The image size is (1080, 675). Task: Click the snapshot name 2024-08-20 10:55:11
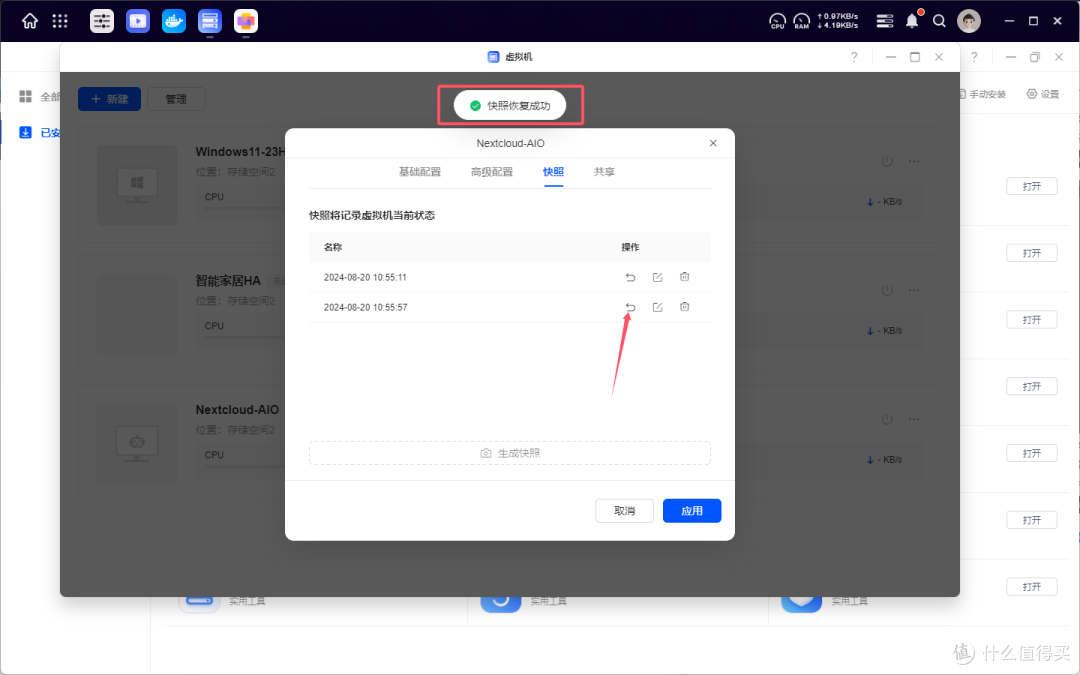tap(365, 278)
